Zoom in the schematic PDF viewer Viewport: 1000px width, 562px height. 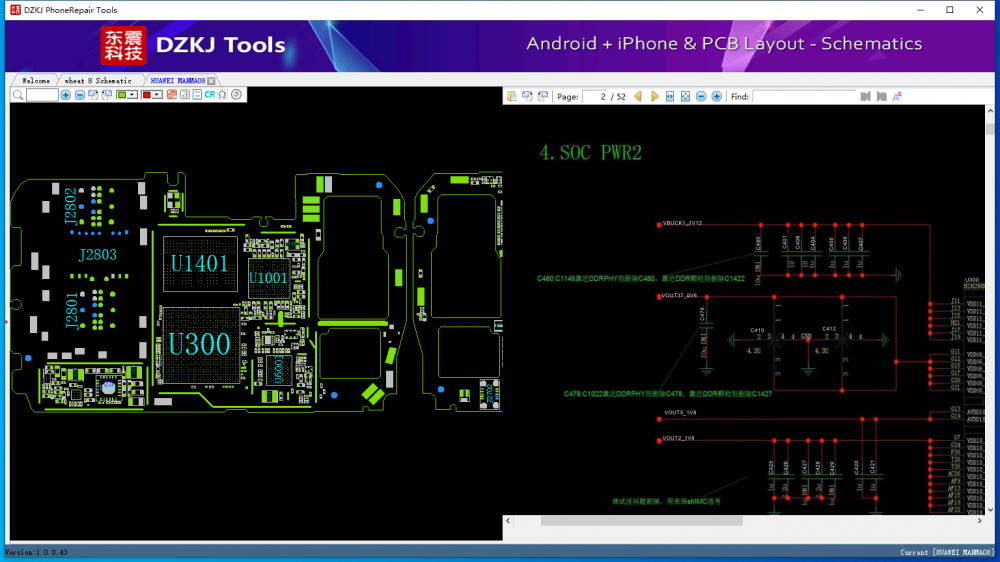pos(717,96)
